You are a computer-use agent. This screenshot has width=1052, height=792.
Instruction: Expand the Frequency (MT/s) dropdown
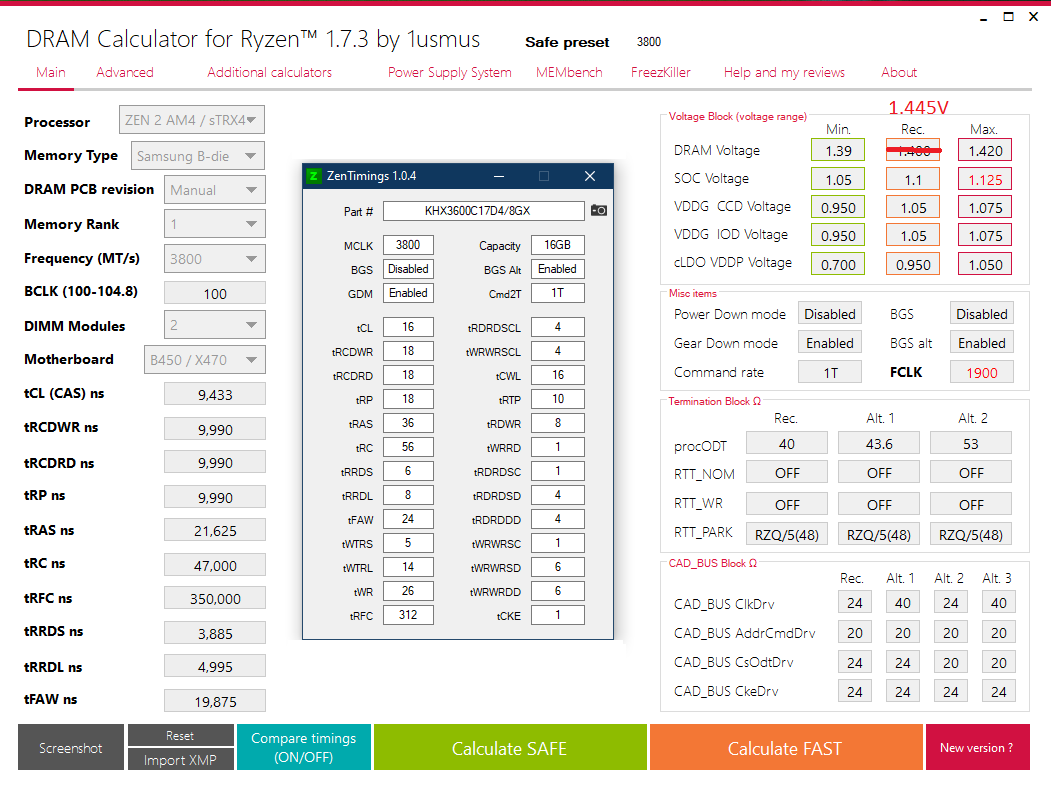click(x=215, y=258)
